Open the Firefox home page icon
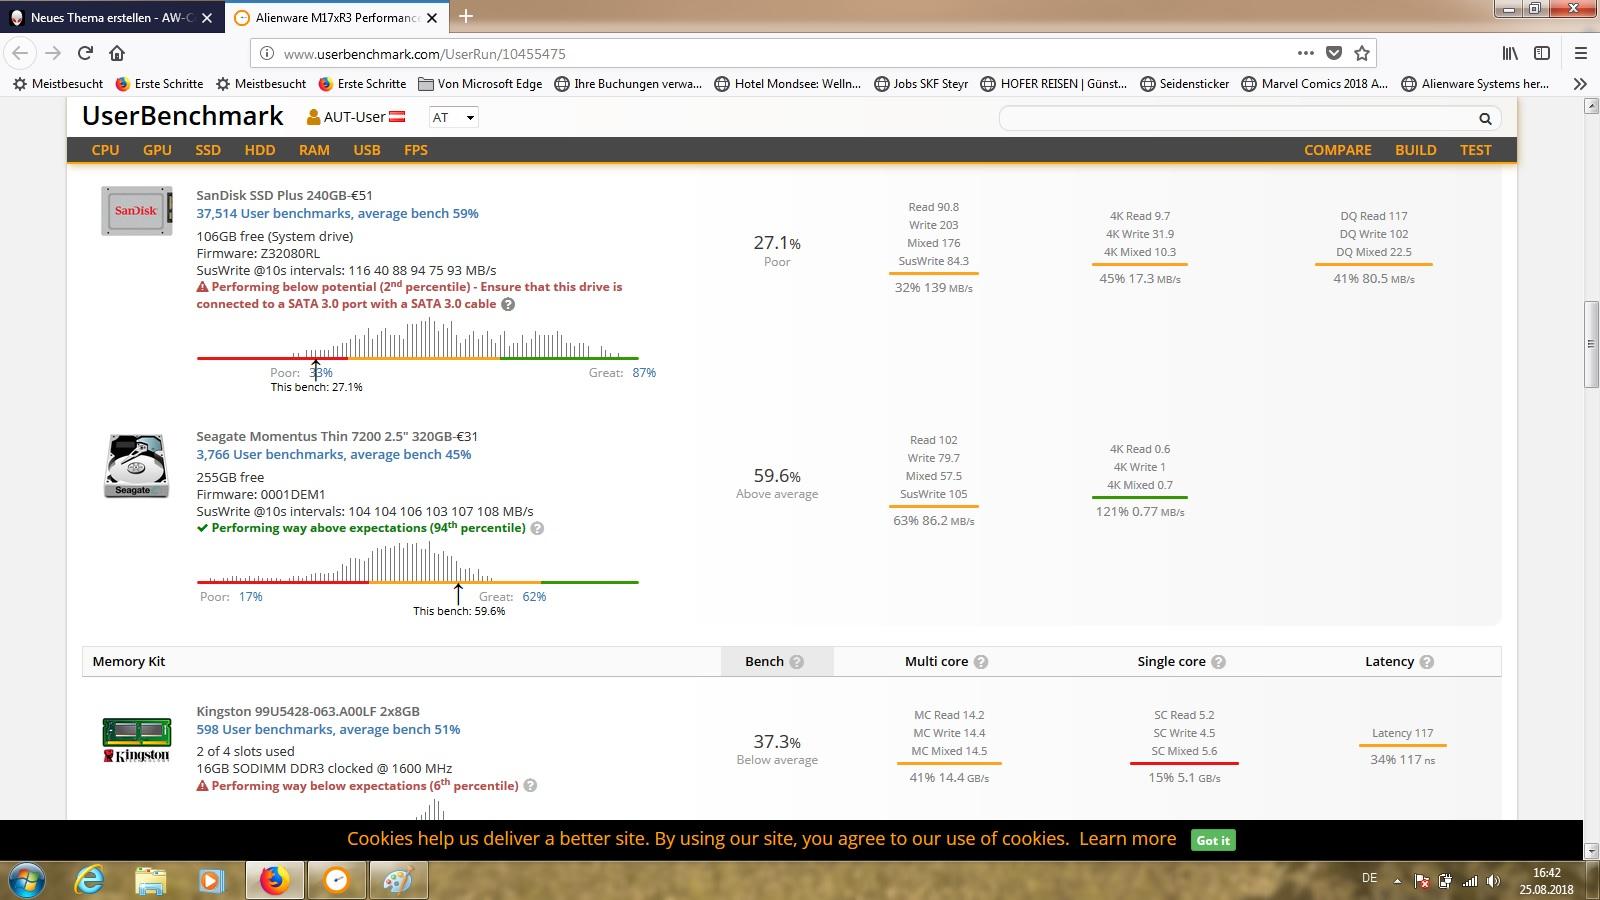This screenshot has width=1600, height=900. click(x=117, y=53)
